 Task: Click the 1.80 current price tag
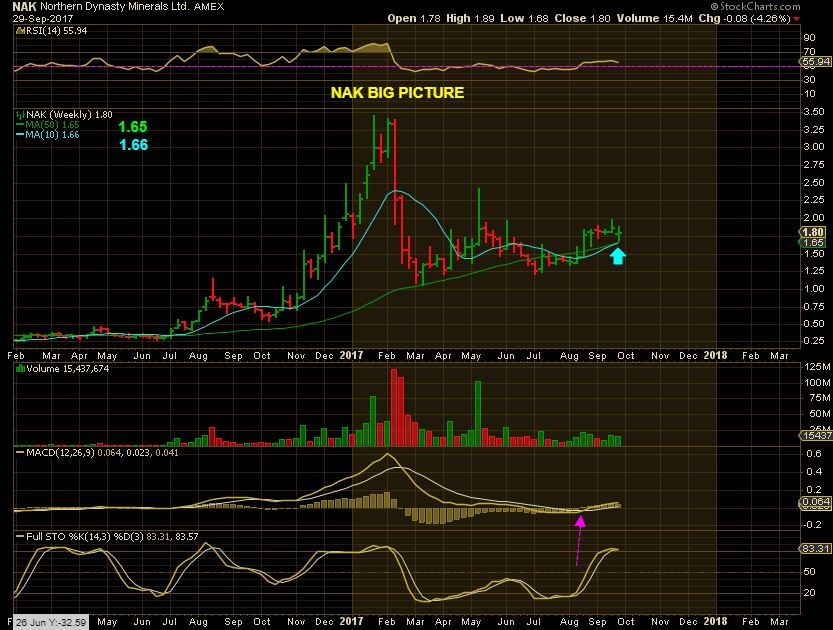[x=812, y=232]
